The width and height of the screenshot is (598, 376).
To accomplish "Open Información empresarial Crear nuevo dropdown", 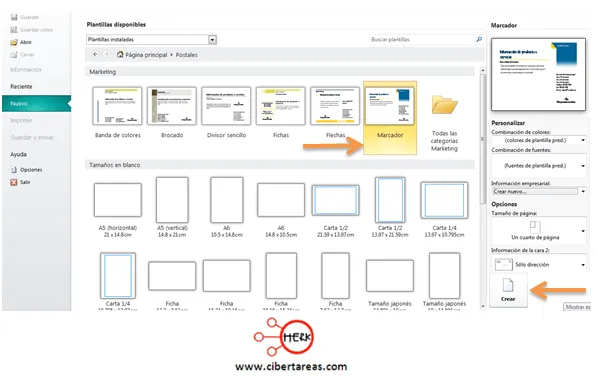I will [583, 191].
